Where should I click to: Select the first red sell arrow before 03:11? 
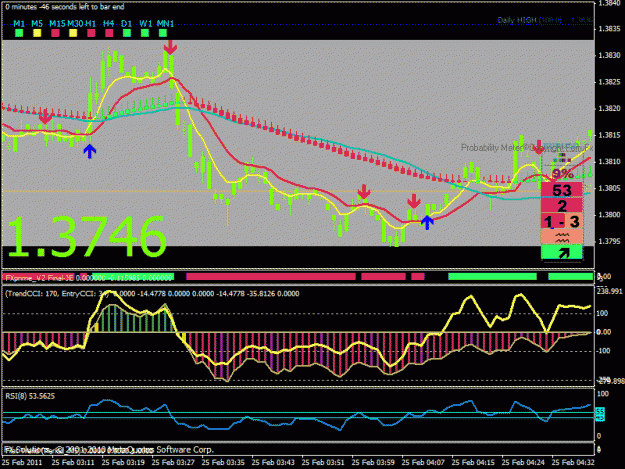click(x=45, y=116)
